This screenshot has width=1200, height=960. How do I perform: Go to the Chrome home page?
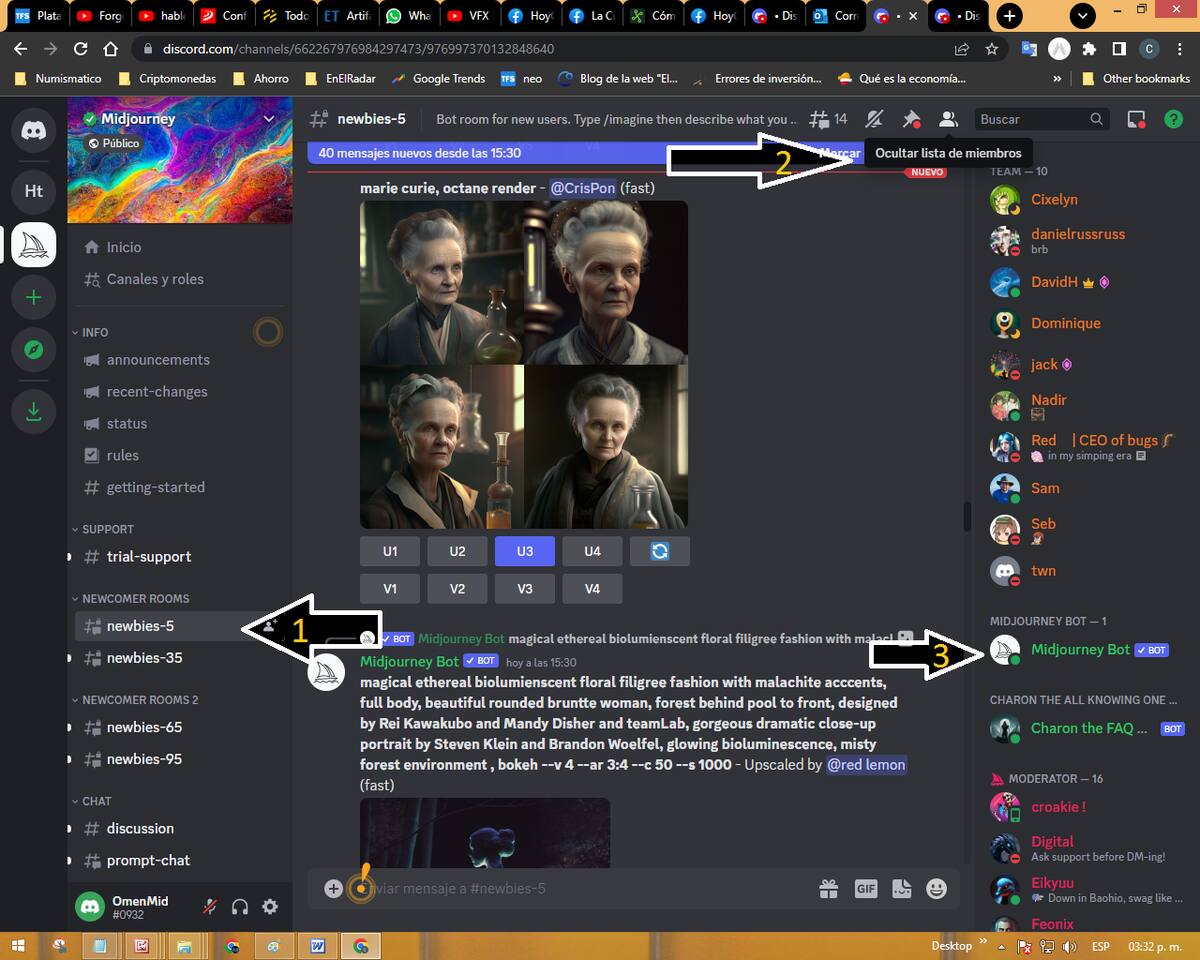coord(111,48)
